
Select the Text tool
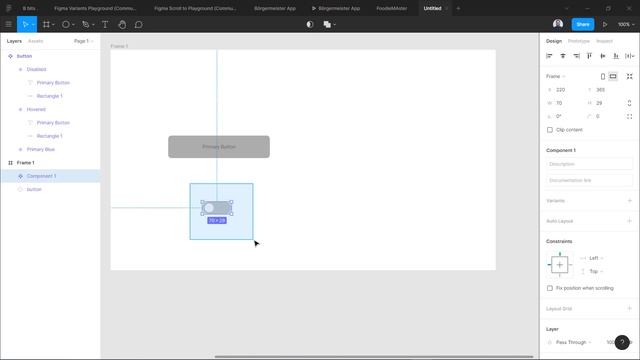(x=105, y=24)
